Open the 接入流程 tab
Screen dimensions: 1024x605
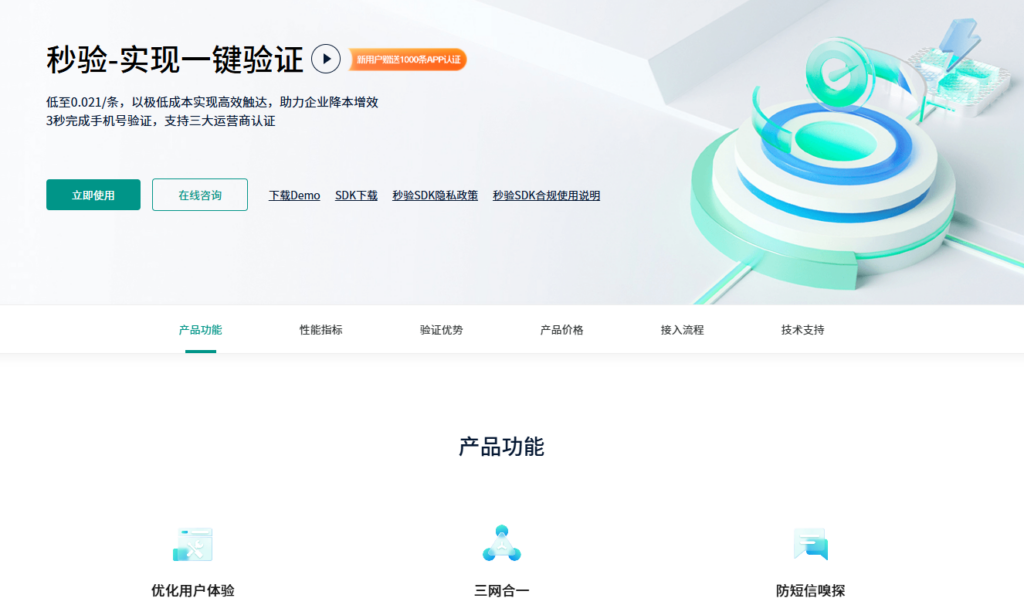pos(682,329)
